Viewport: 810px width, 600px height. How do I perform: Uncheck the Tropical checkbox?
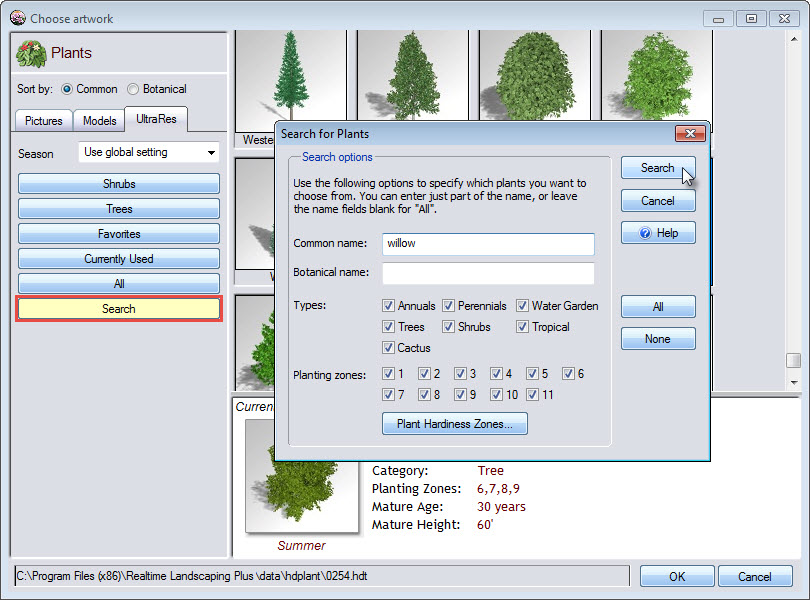[522, 327]
